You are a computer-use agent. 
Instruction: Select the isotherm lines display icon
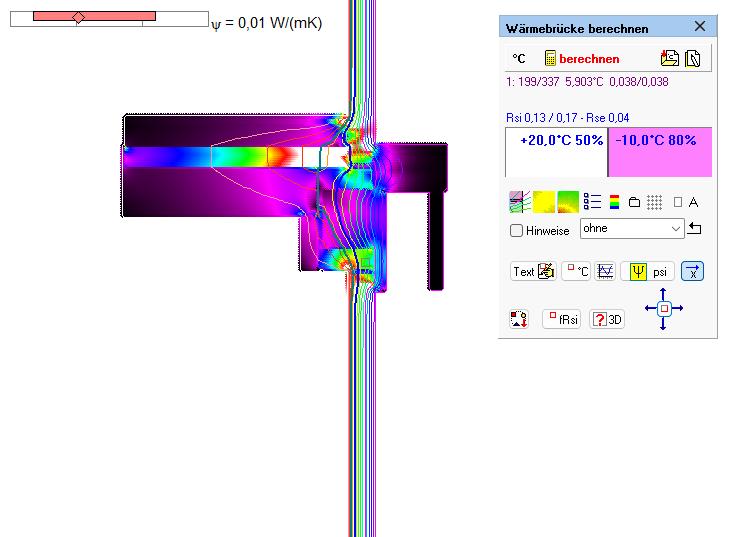[520, 202]
